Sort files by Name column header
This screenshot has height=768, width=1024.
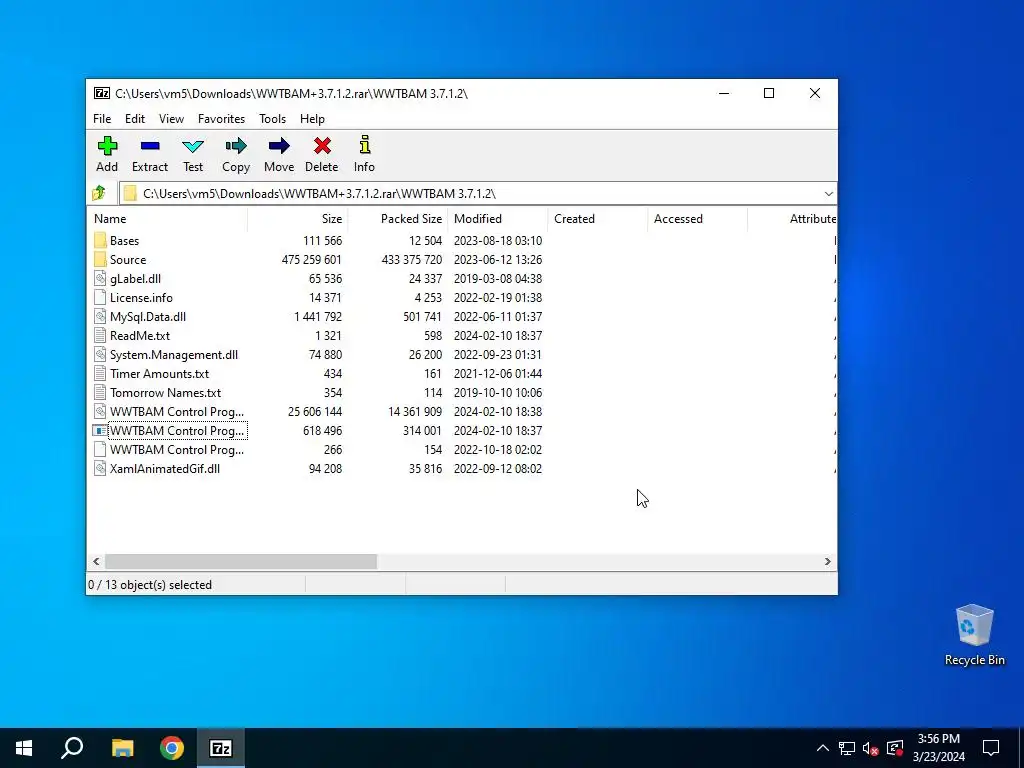point(167,219)
